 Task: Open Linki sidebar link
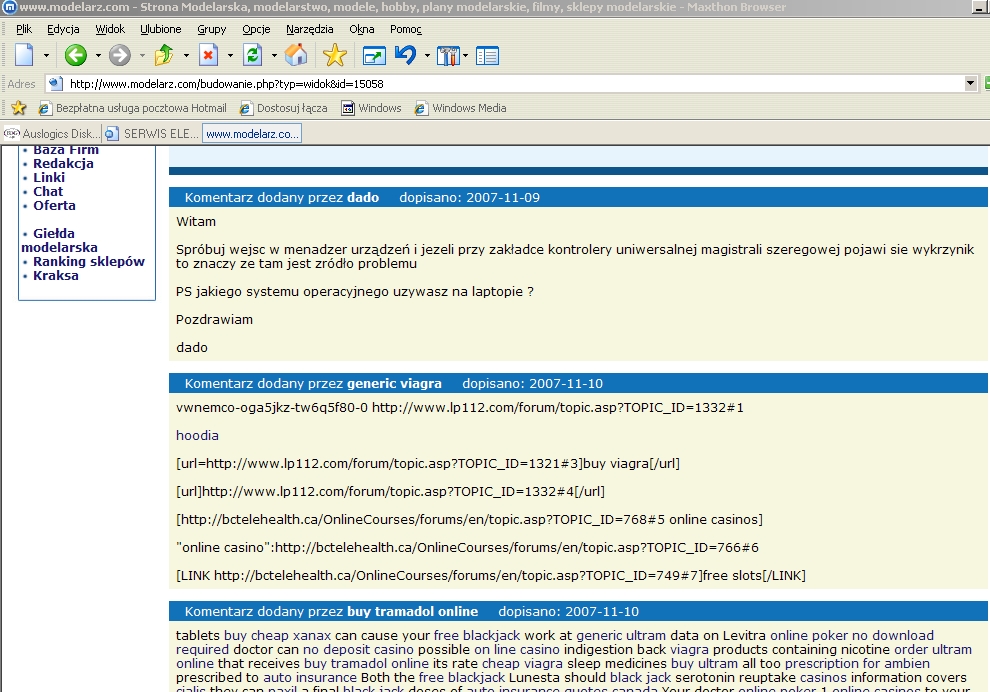click(49, 177)
